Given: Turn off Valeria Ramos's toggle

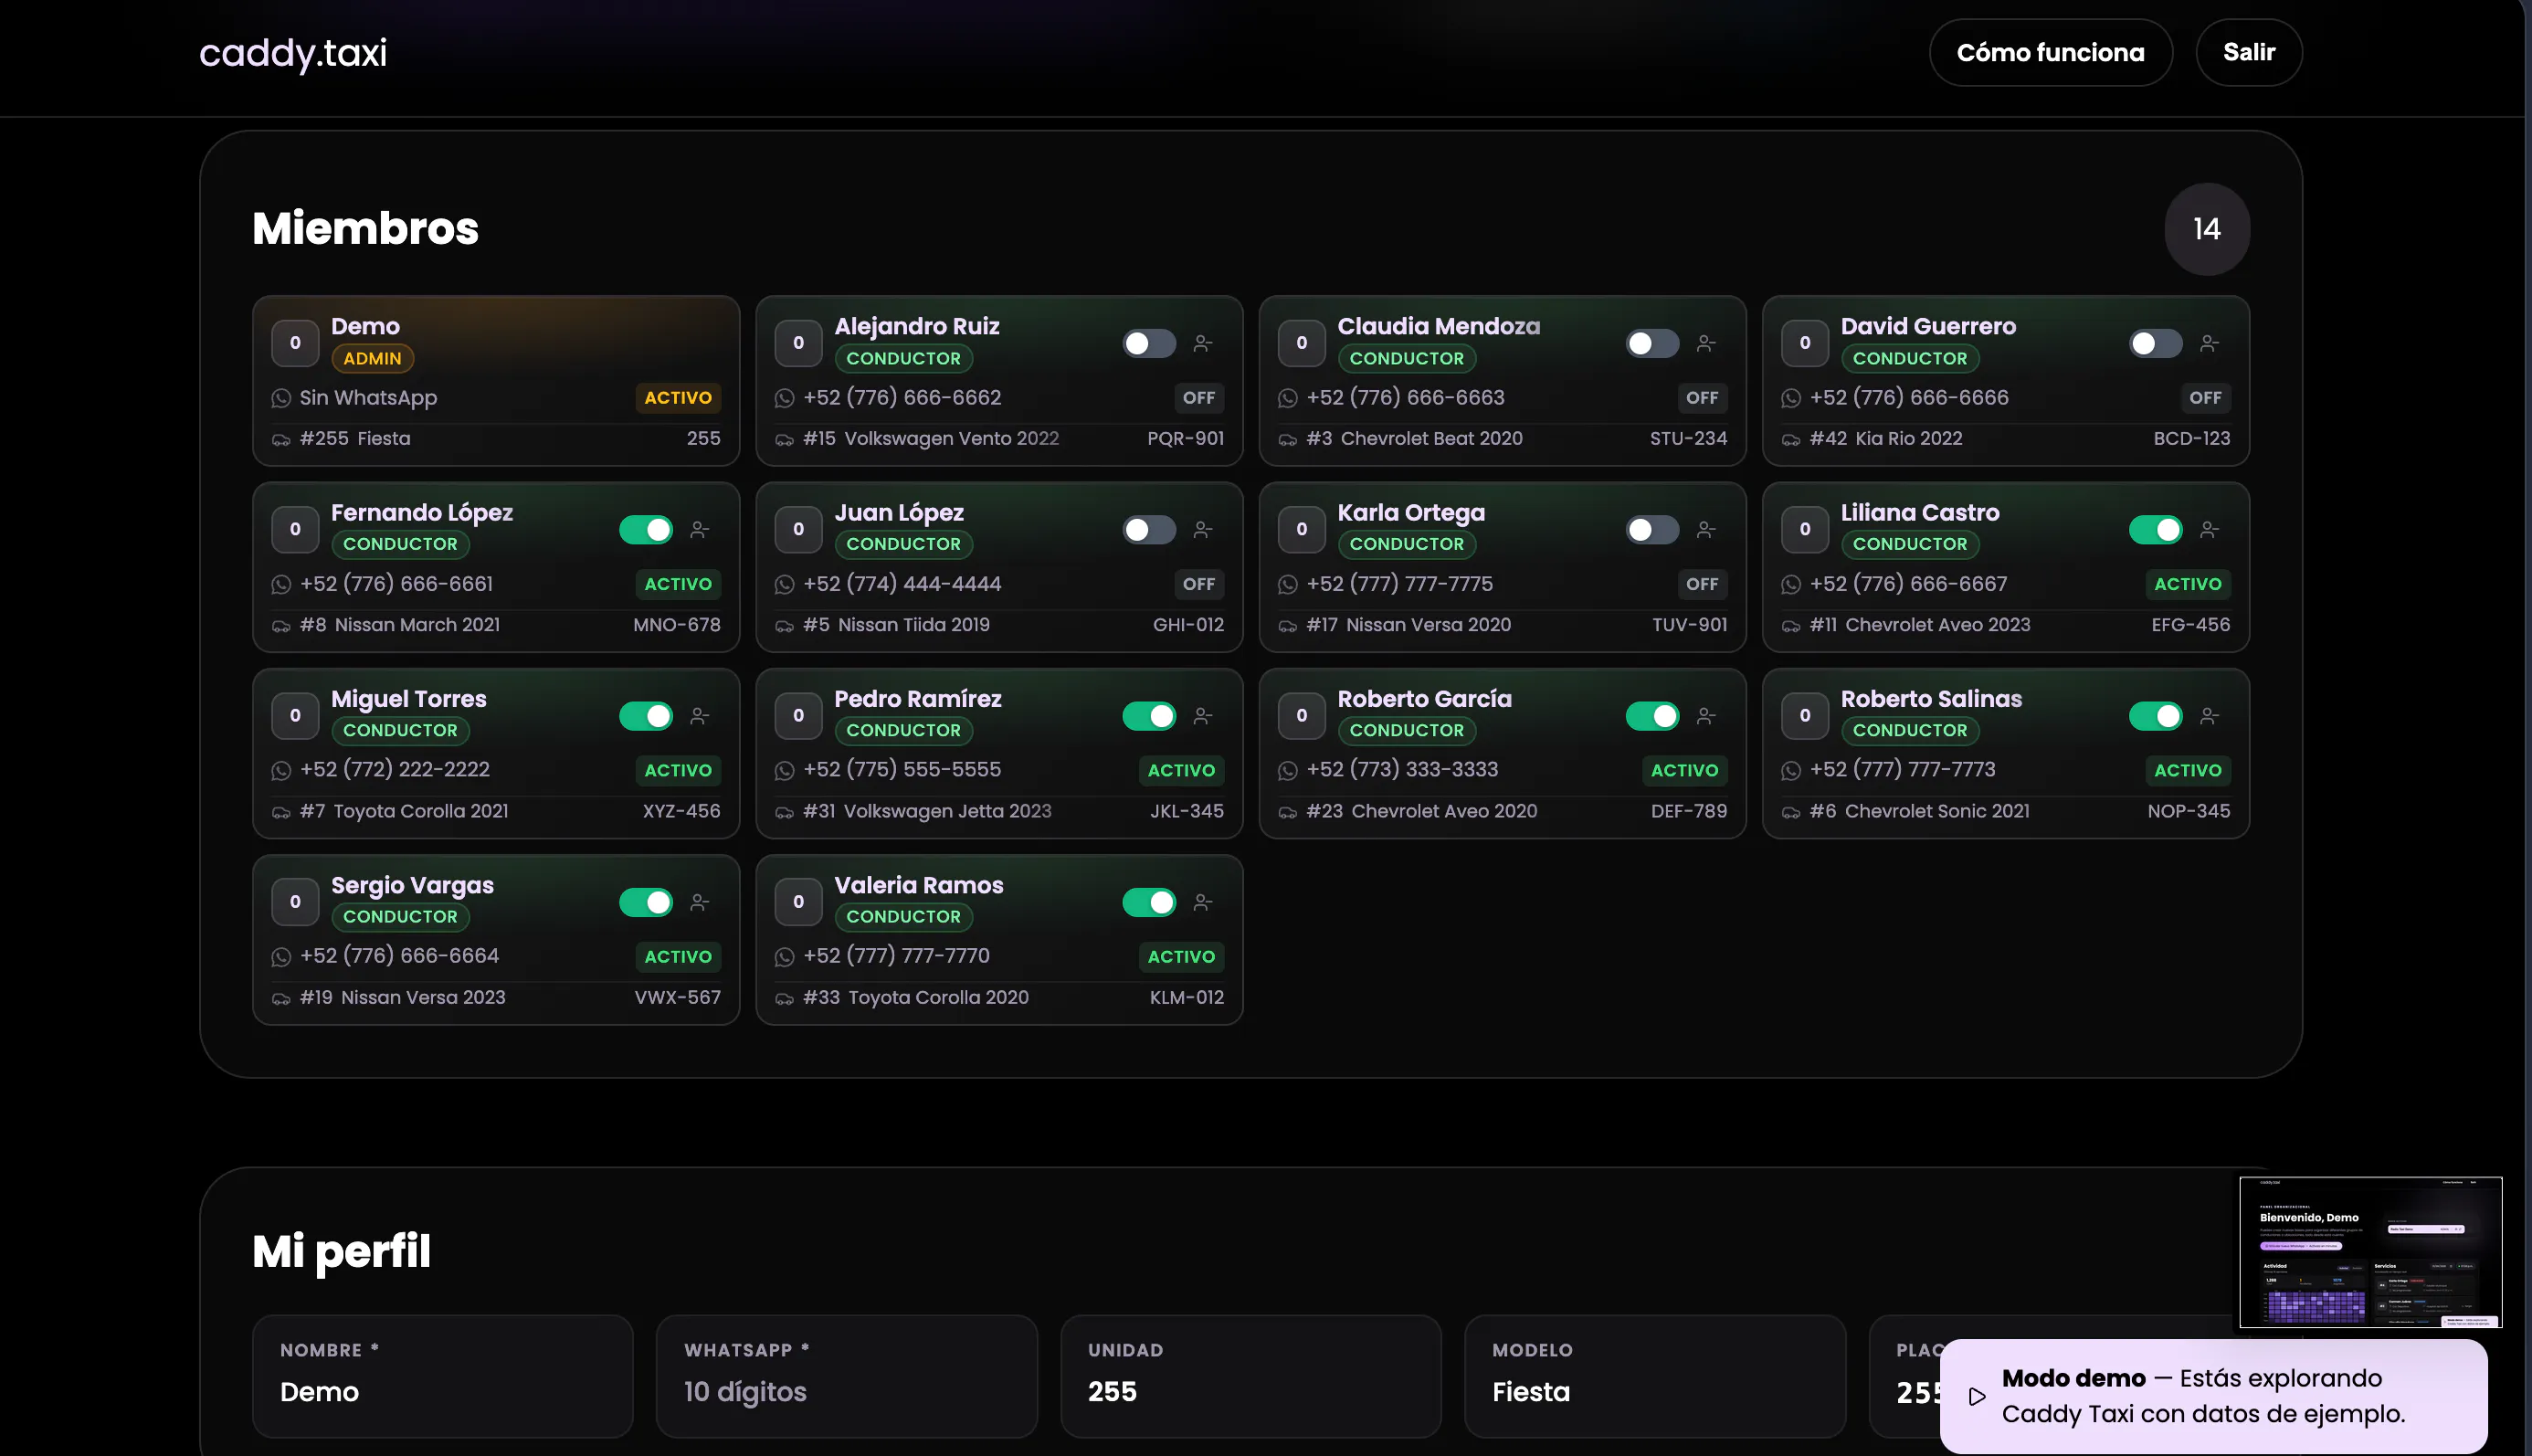Looking at the screenshot, I should click(1149, 902).
